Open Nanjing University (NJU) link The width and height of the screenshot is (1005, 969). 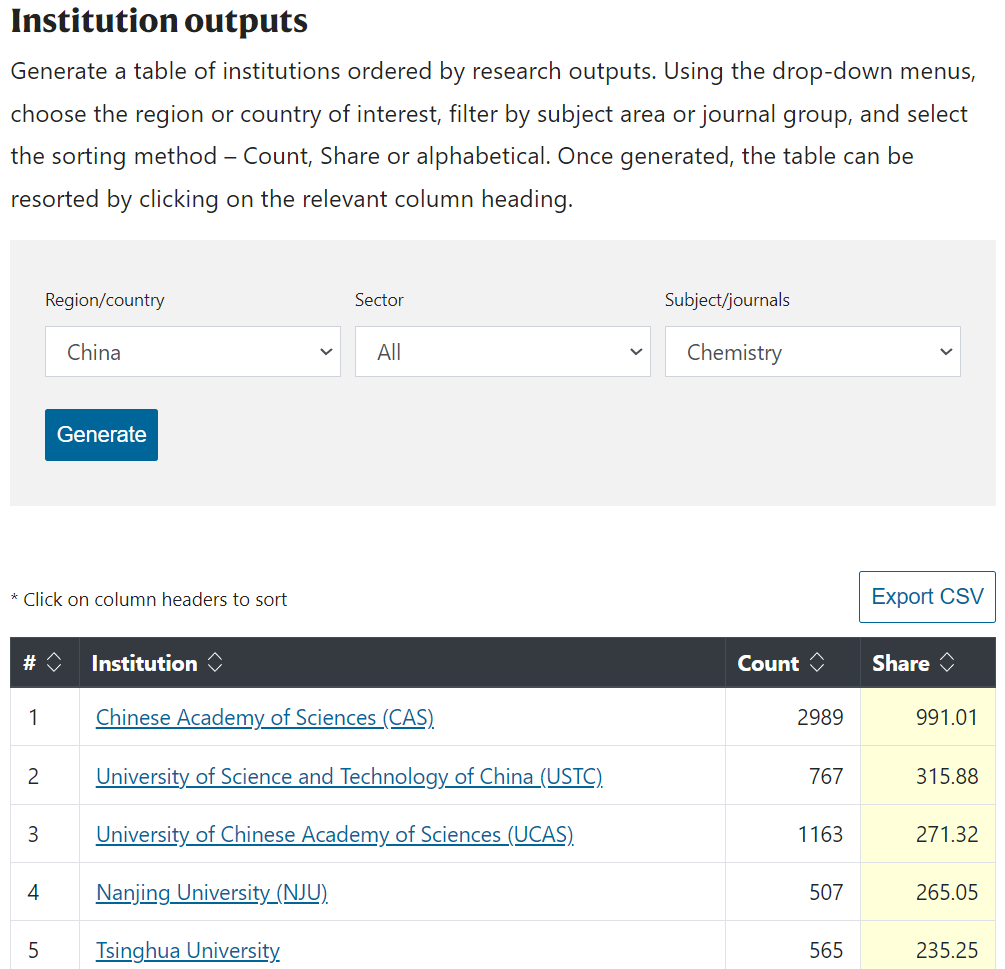pos(212,892)
